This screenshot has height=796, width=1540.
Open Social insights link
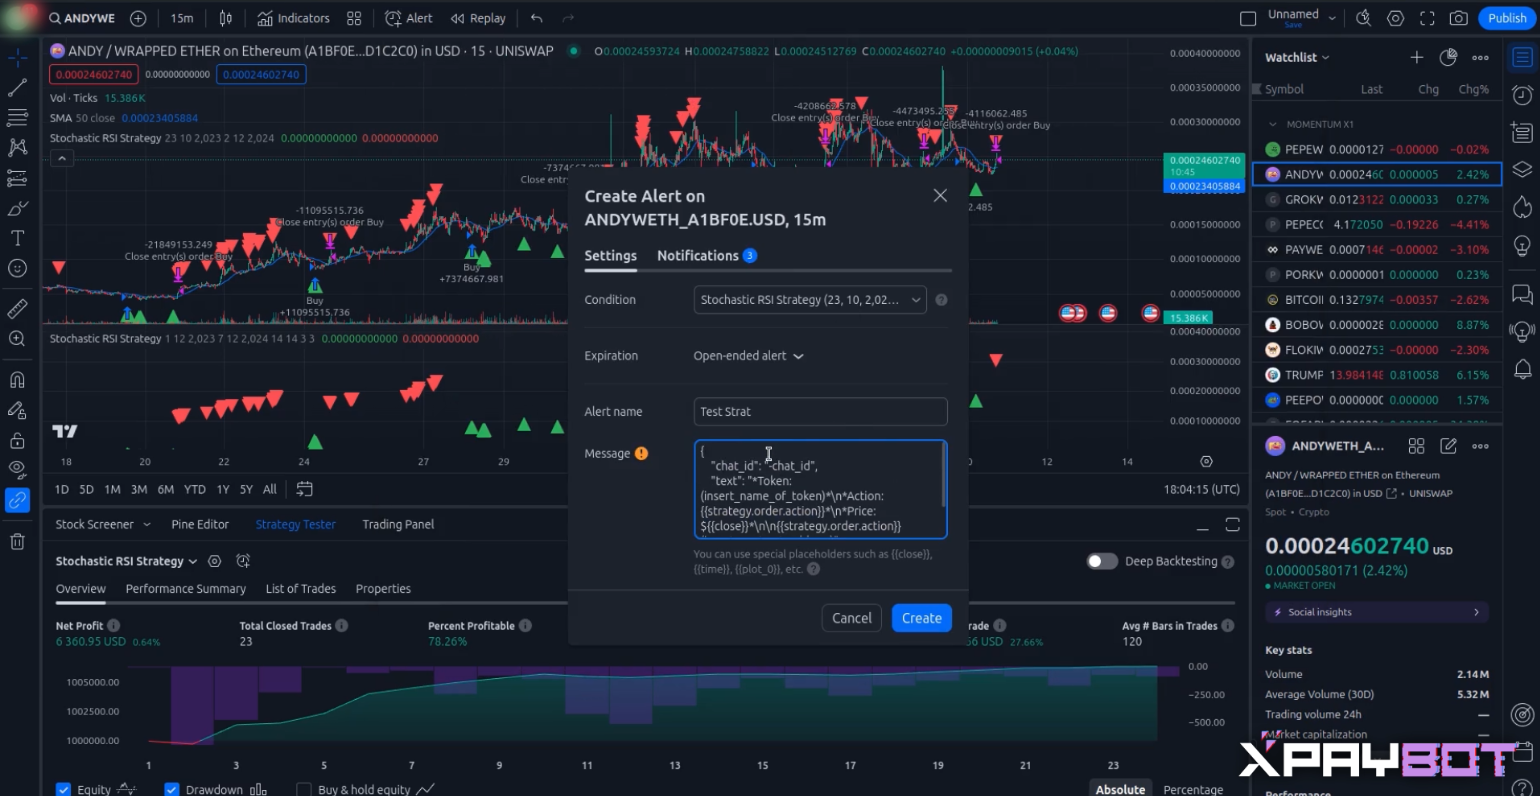click(x=1377, y=612)
